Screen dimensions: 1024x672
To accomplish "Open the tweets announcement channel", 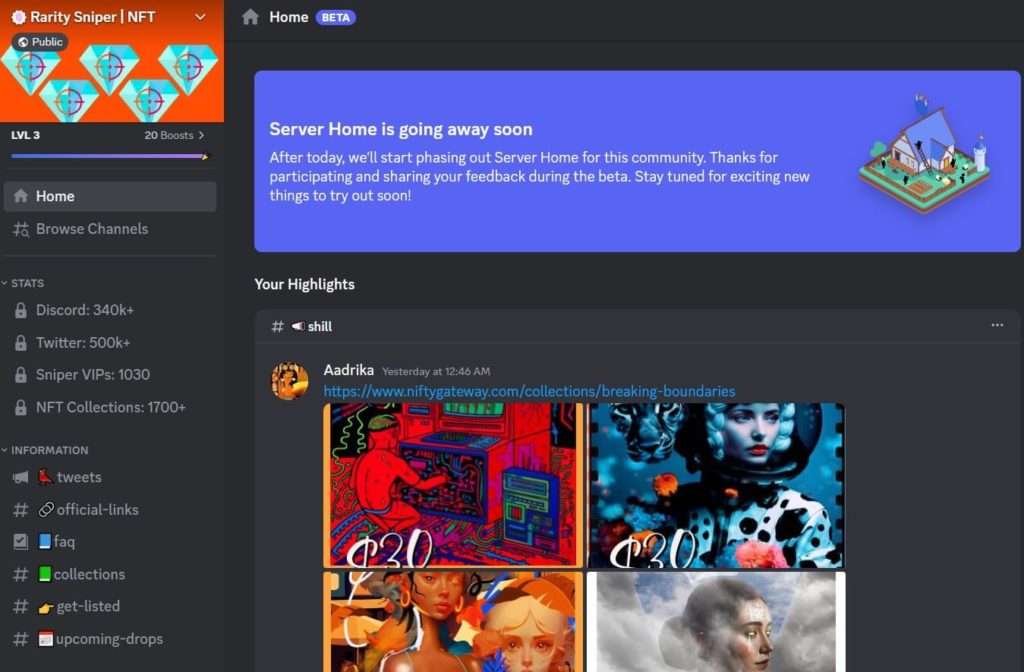I will (110, 477).
